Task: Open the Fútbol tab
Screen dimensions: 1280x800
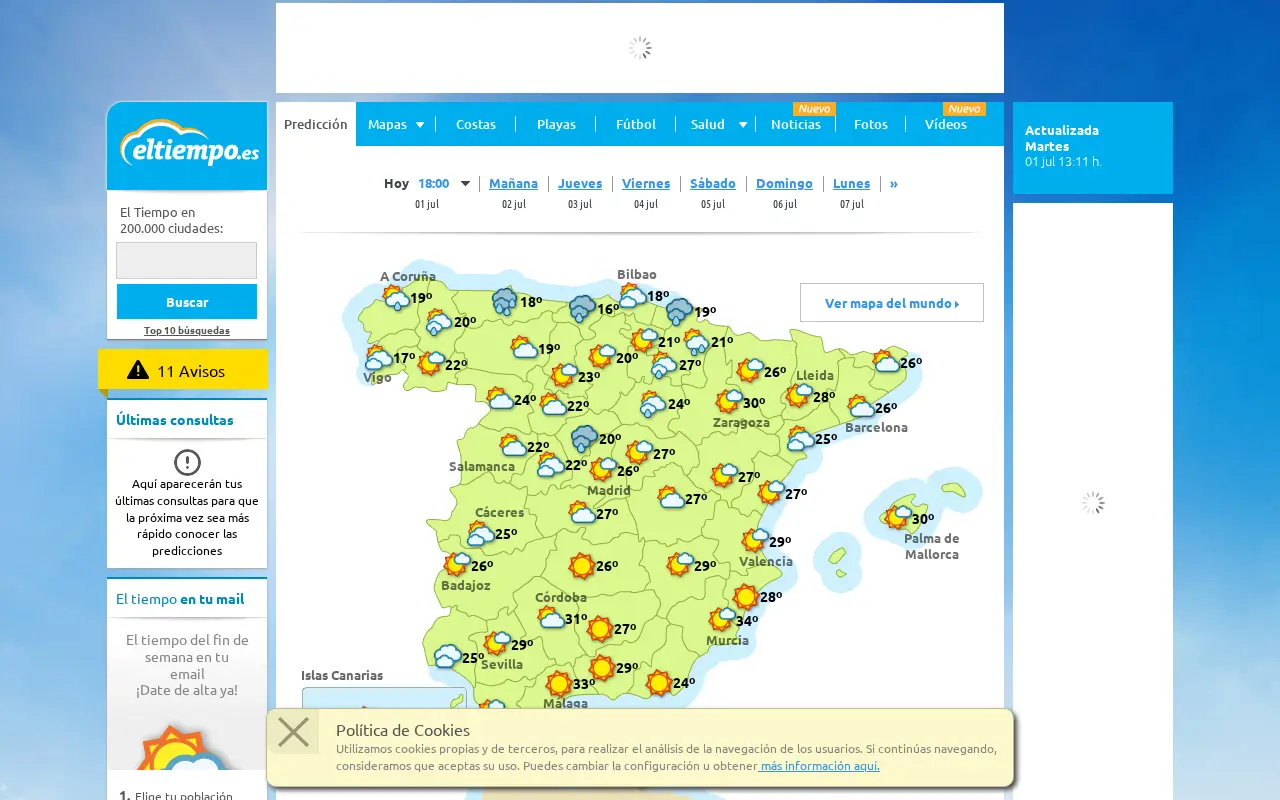Action: (x=636, y=124)
